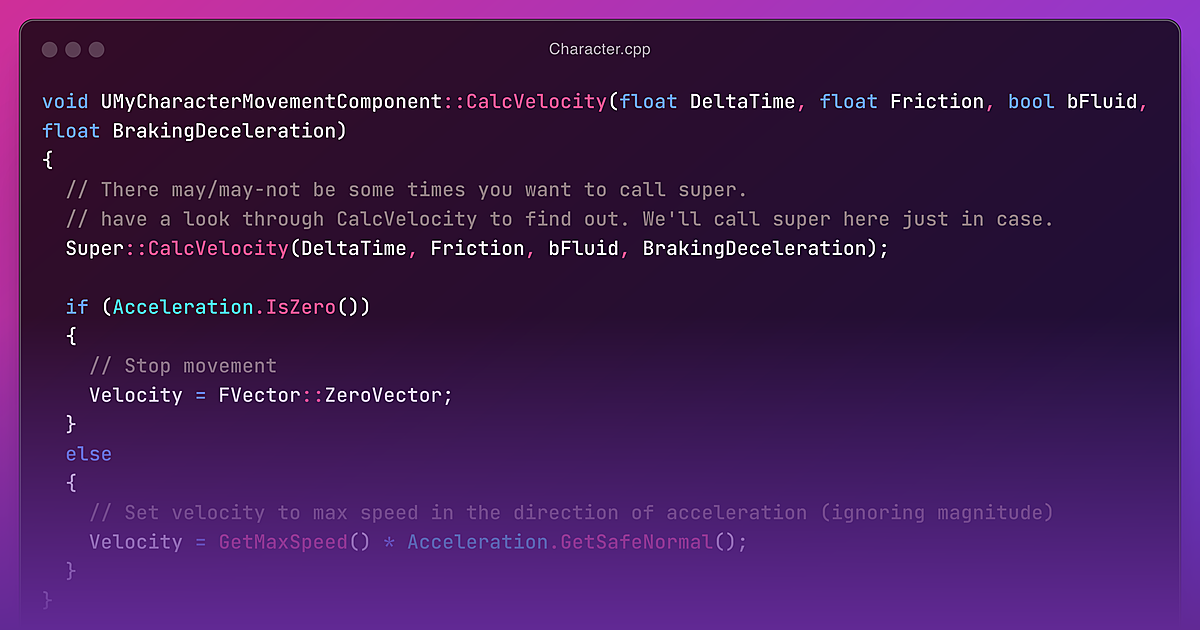Click the Super keyword in the Super::CalcVelocity call

[94, 248]
